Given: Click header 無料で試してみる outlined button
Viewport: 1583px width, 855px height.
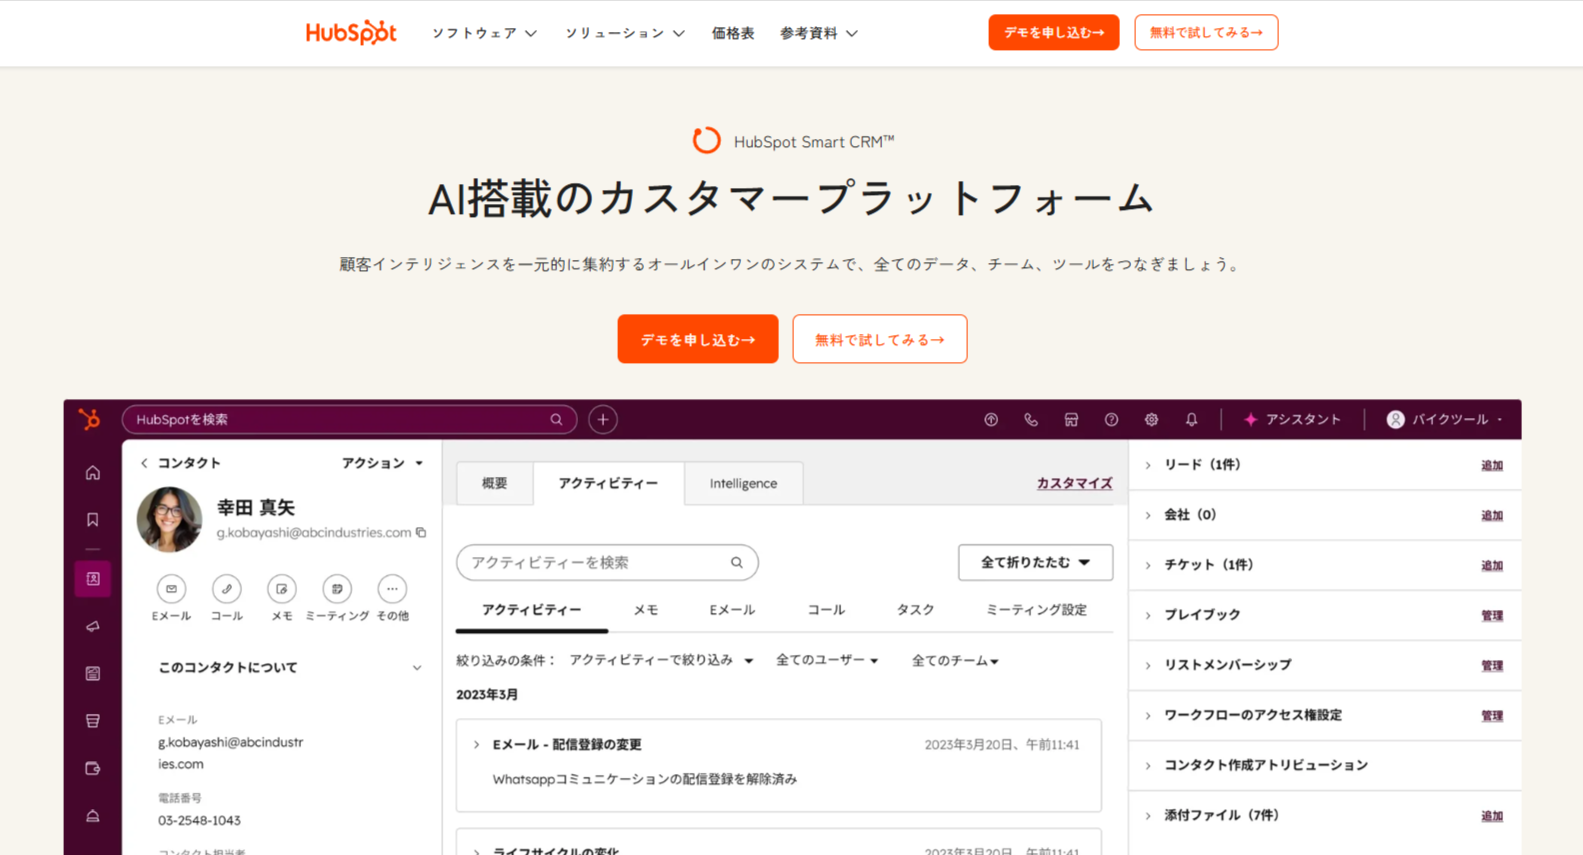Looking at the screenshot, I should [1206, 32].
